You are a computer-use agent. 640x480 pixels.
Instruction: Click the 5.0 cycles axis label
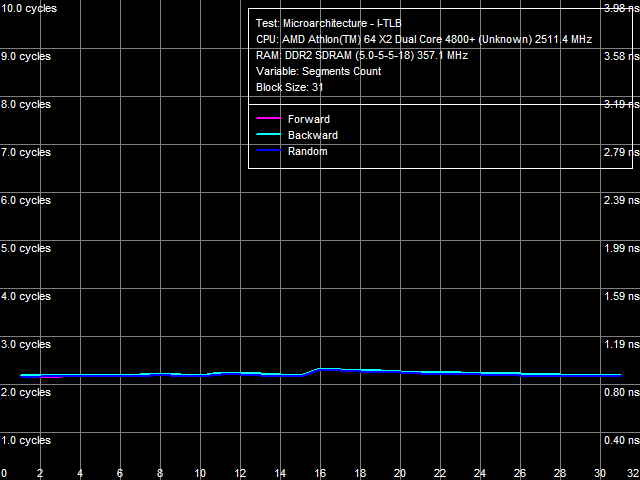pyautogui.click(x=26, y=248)
